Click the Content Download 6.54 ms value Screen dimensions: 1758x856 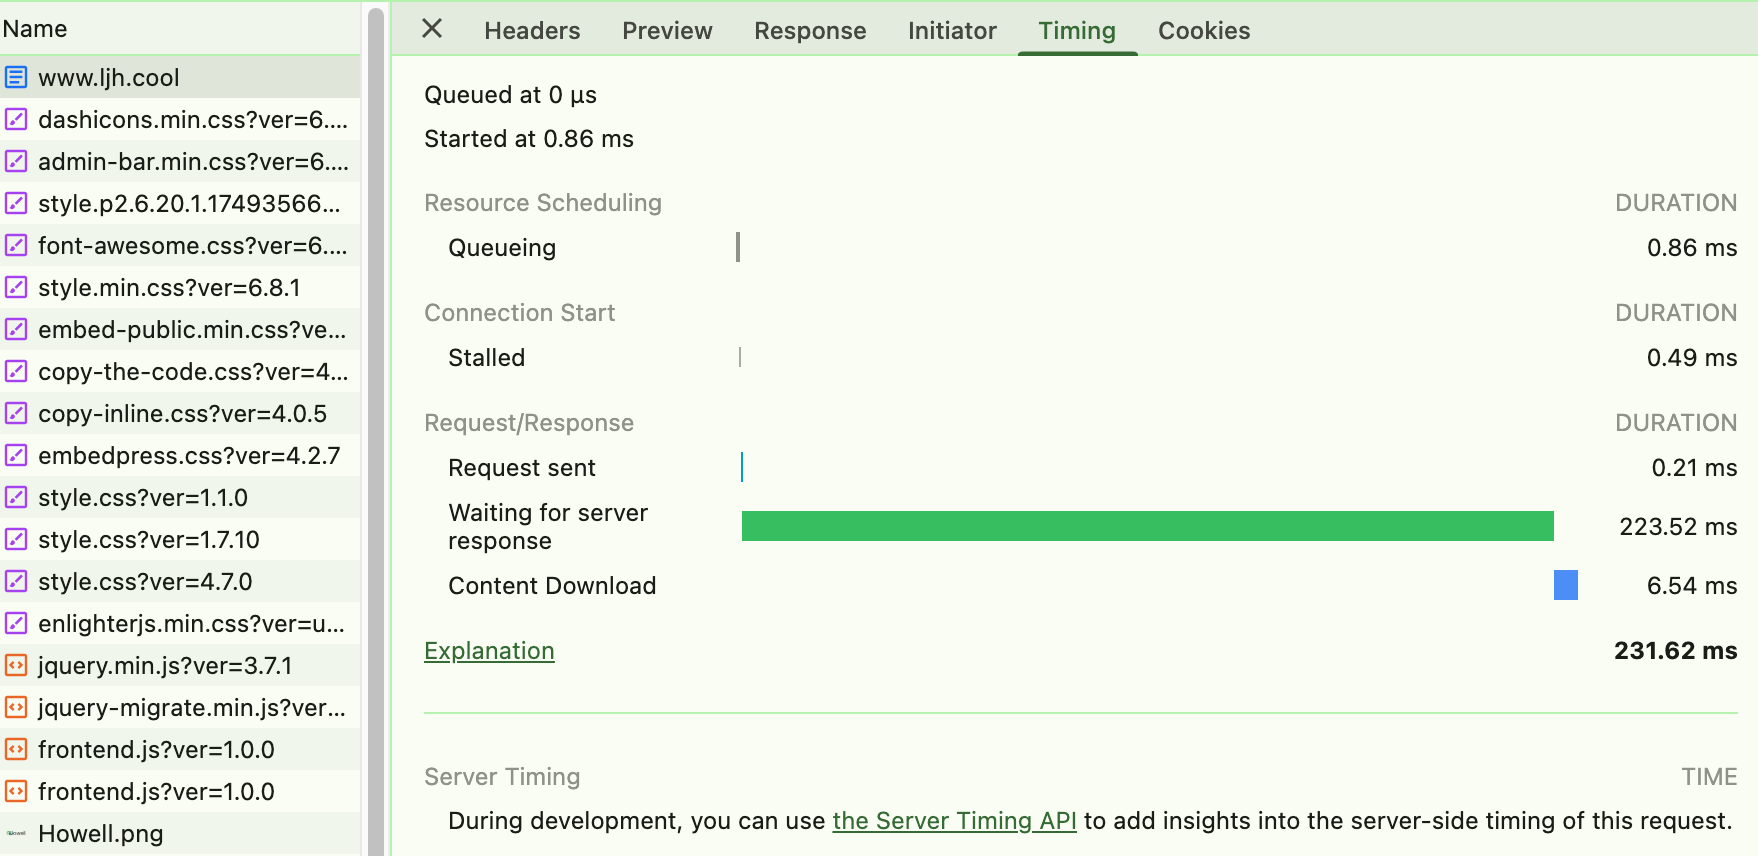pos(1692,586)
